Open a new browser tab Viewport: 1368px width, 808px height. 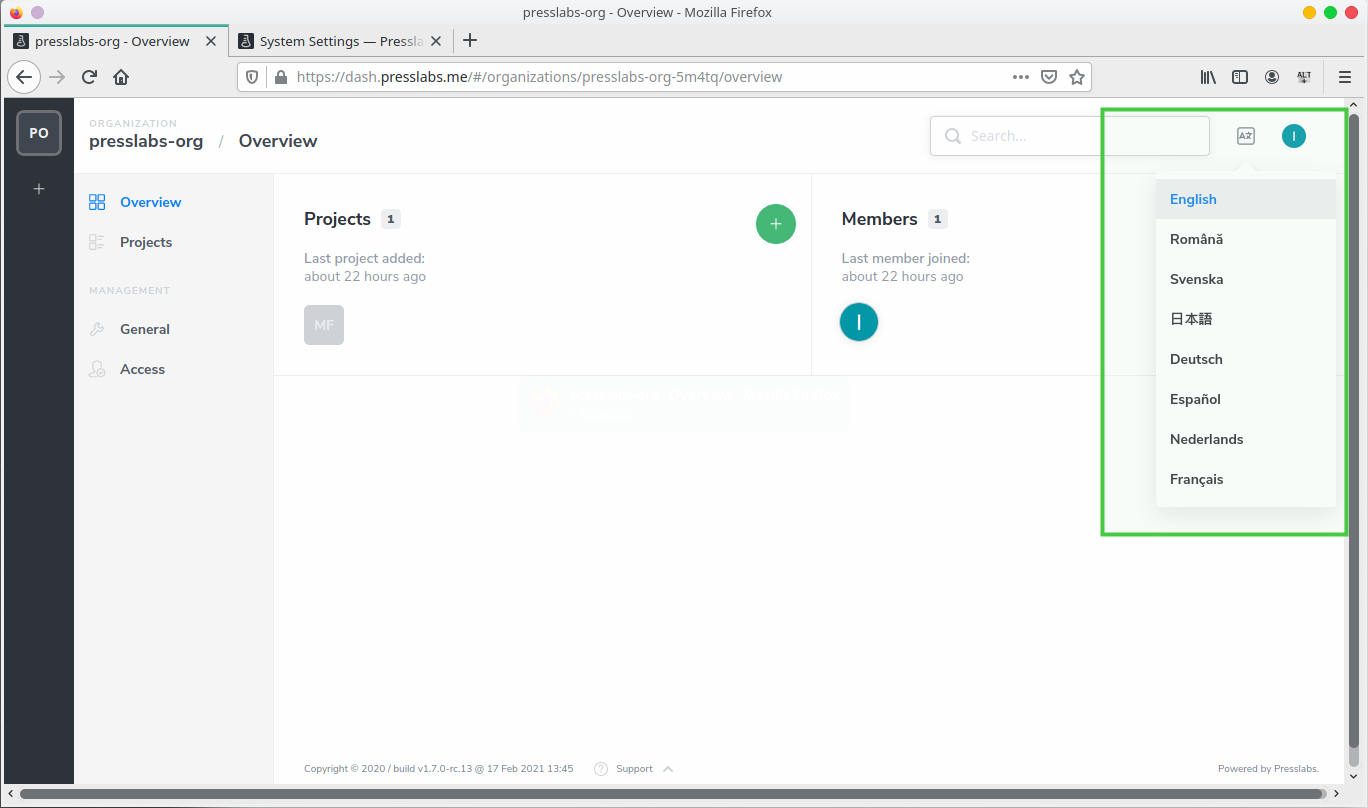(x=470, y=41)
